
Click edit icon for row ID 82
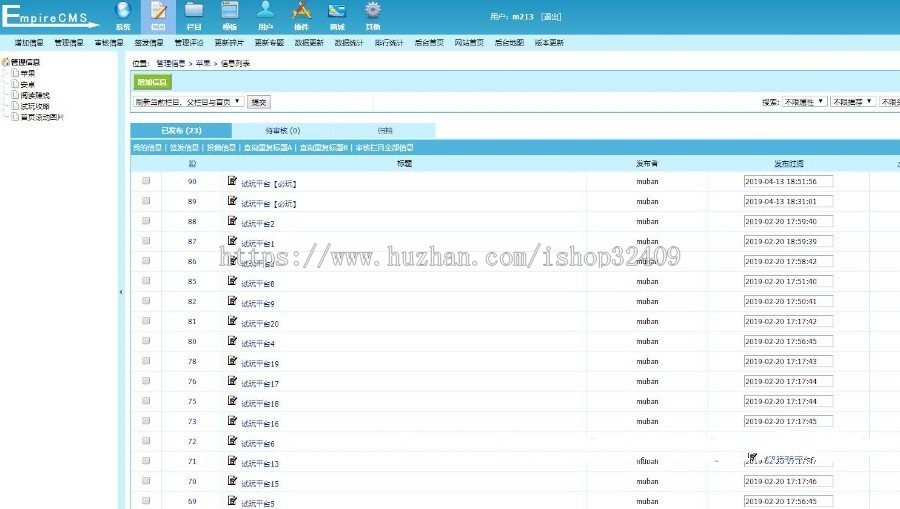click(x=232, y=301)
